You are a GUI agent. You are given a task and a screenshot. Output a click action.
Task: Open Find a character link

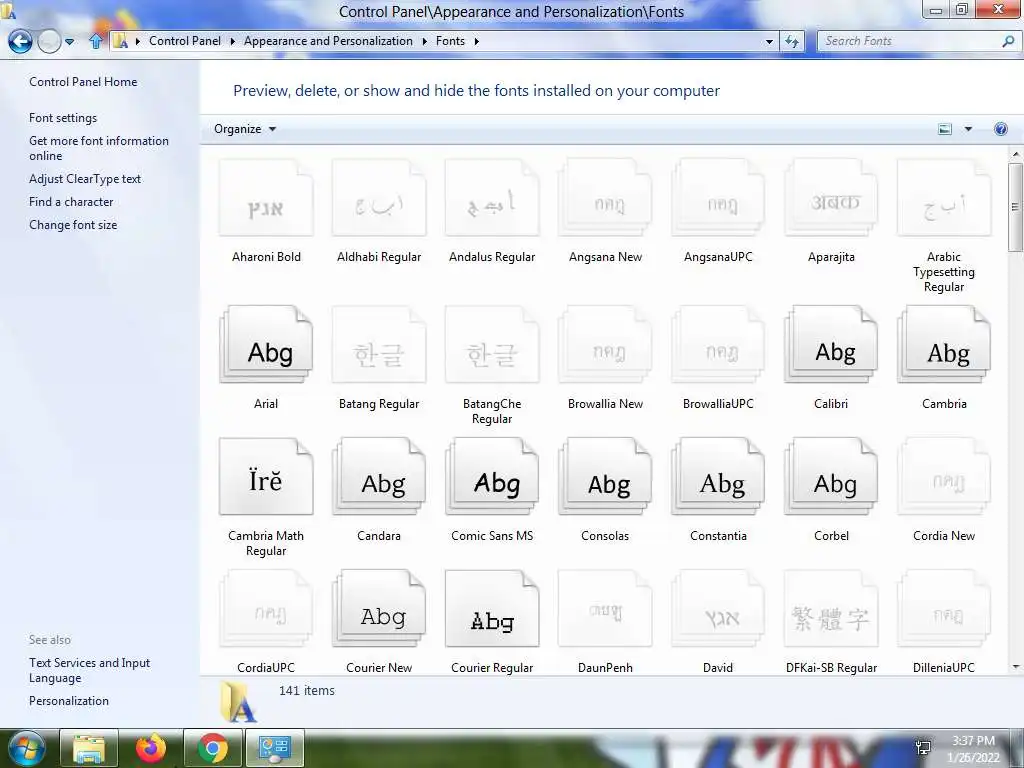point(71,202)
